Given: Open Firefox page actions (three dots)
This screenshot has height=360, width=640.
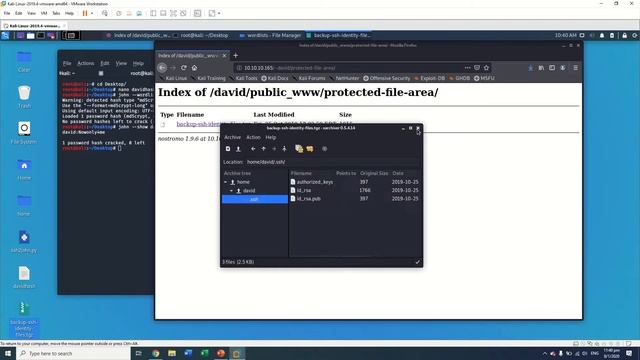Looking at the screenshot, I should (x=467, y=68).
